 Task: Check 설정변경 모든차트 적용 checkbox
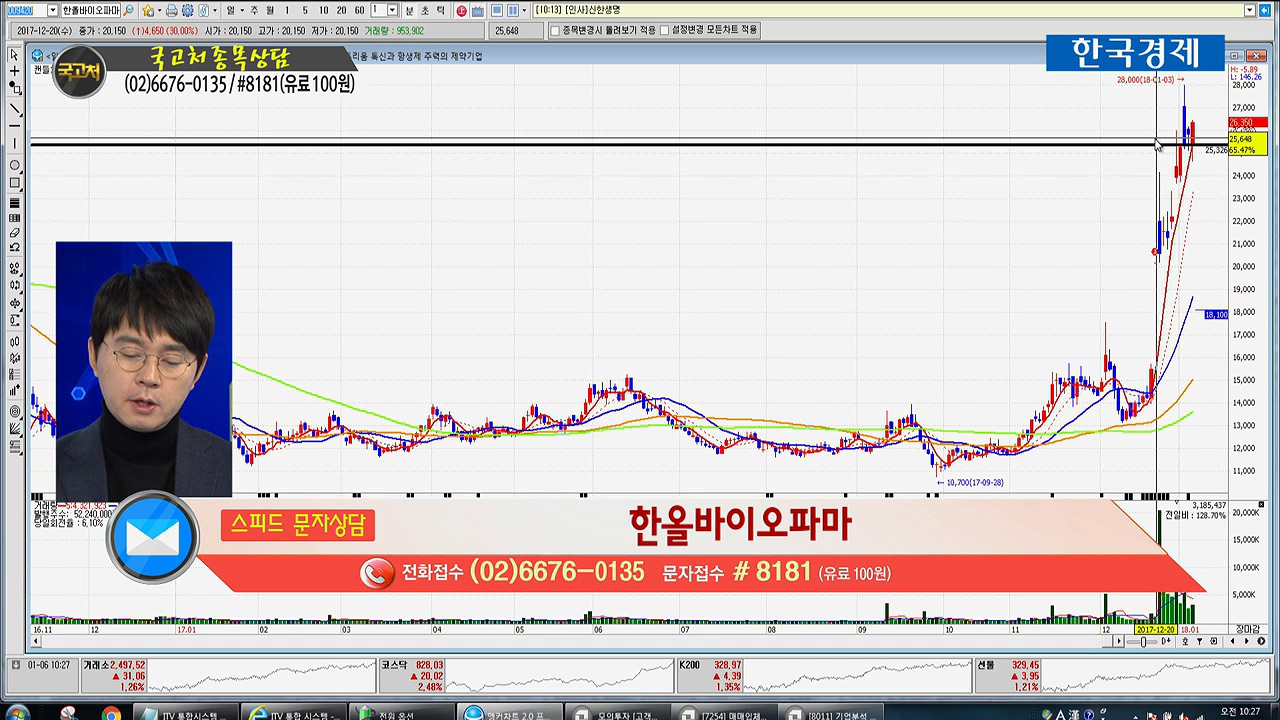click(665, 31)
